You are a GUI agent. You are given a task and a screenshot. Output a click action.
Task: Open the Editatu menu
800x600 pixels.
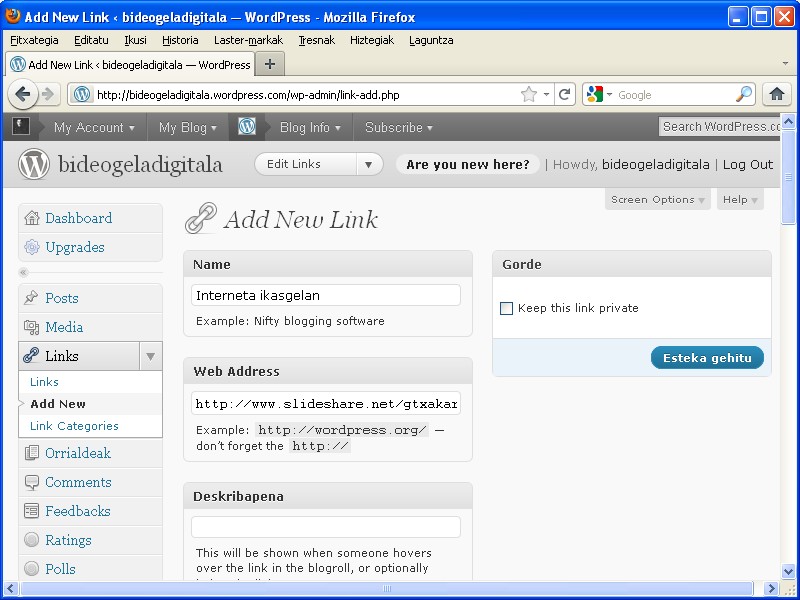click(x=91, y=40)
